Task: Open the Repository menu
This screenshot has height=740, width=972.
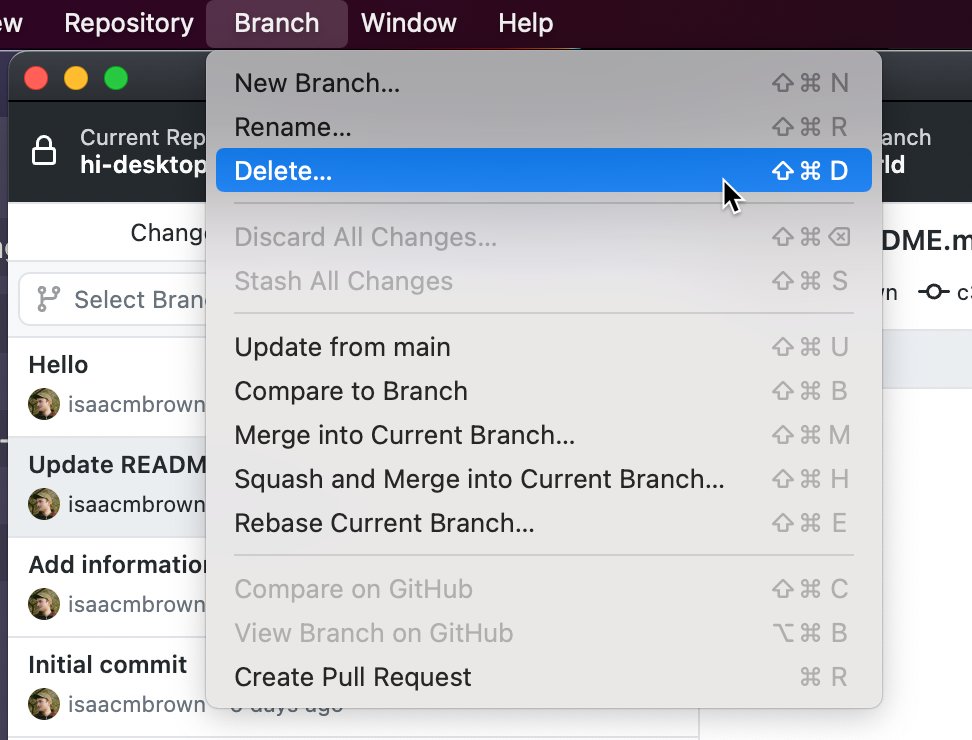Action: pyautogui.click(x=127, y=23)
